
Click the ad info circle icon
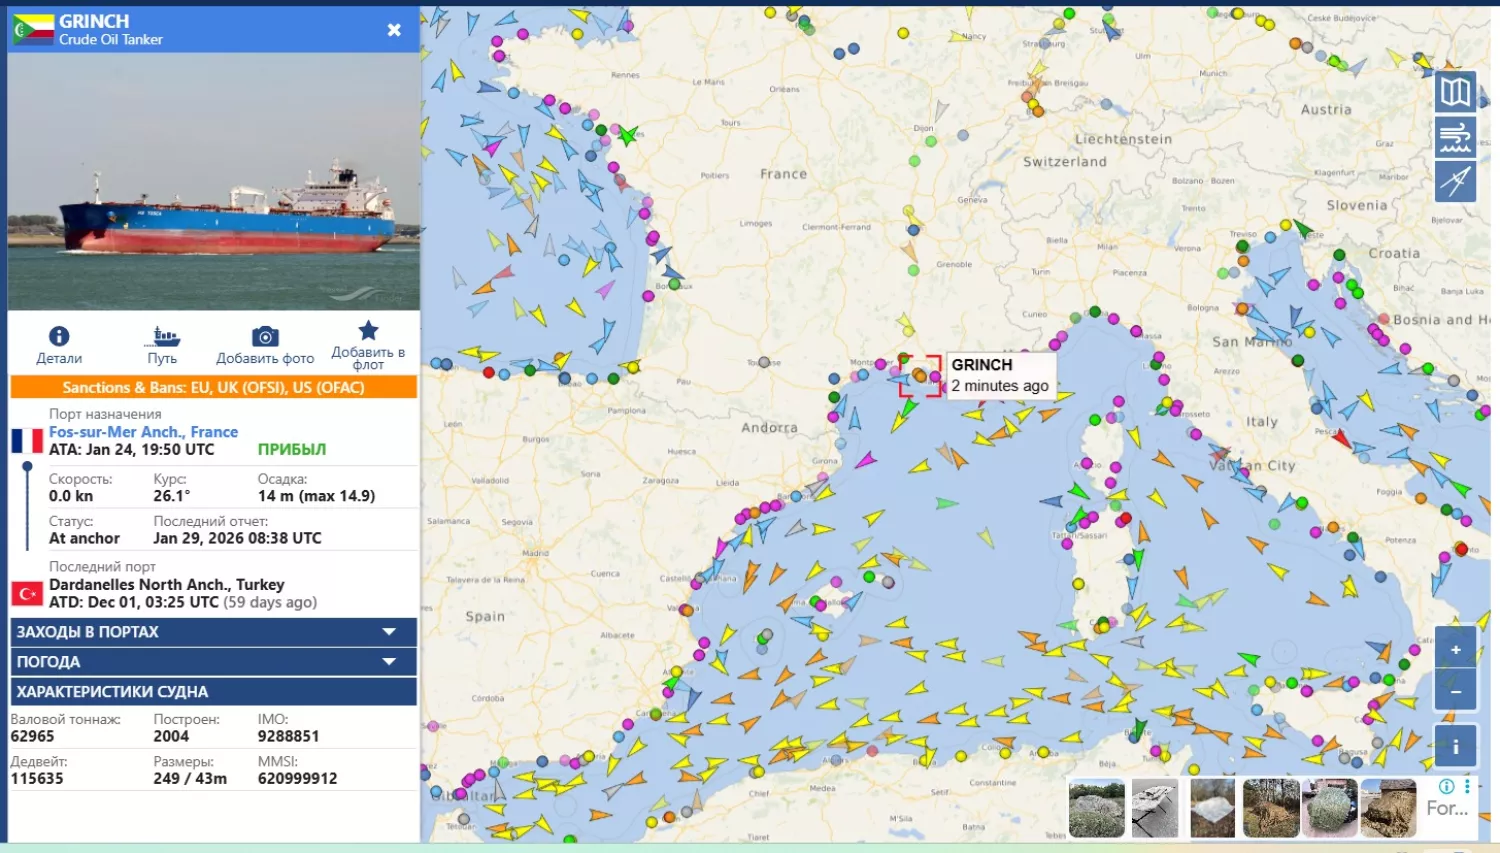1446,786
